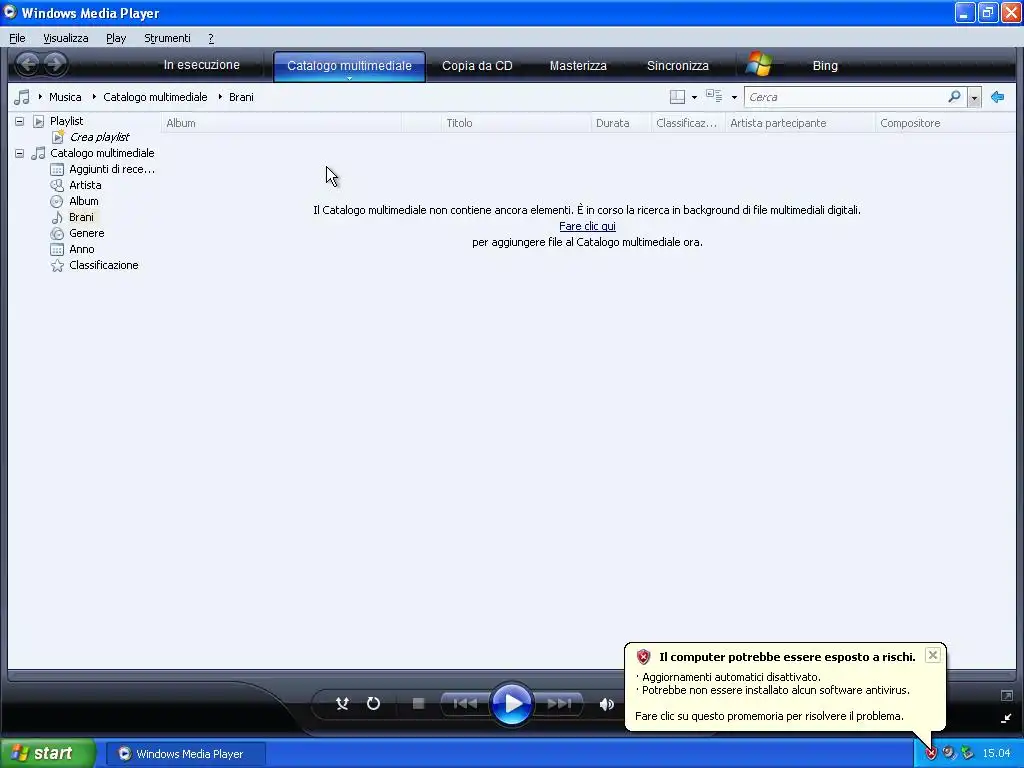1024x768 pixels.
Task: Expand breadcrumb arrow before Catalogo multimediale
Action: (x=94, y=97)
